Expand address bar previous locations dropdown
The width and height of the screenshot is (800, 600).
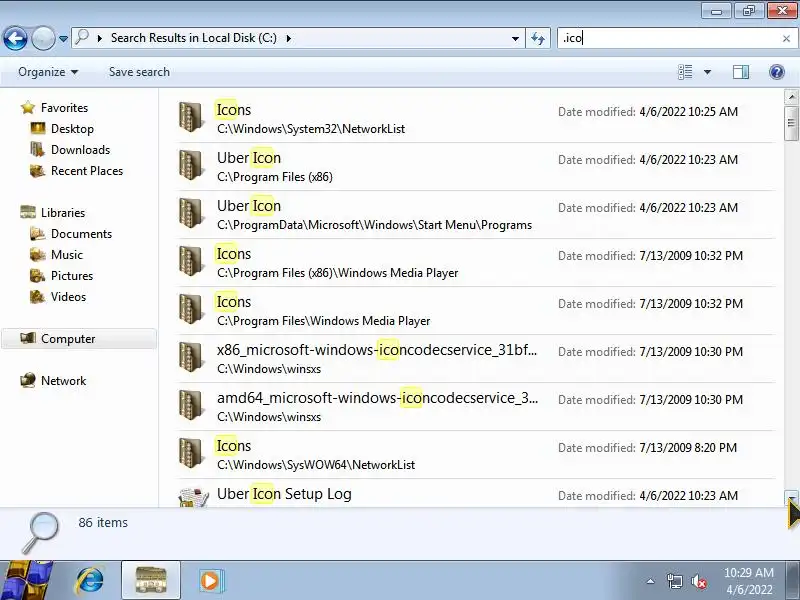515,38
